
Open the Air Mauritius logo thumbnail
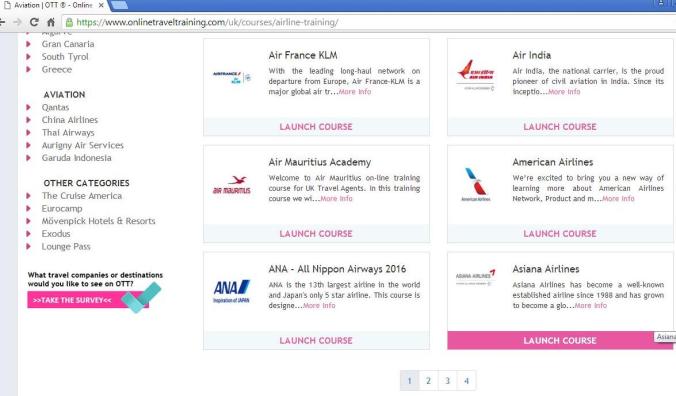[x=232, y=184]
